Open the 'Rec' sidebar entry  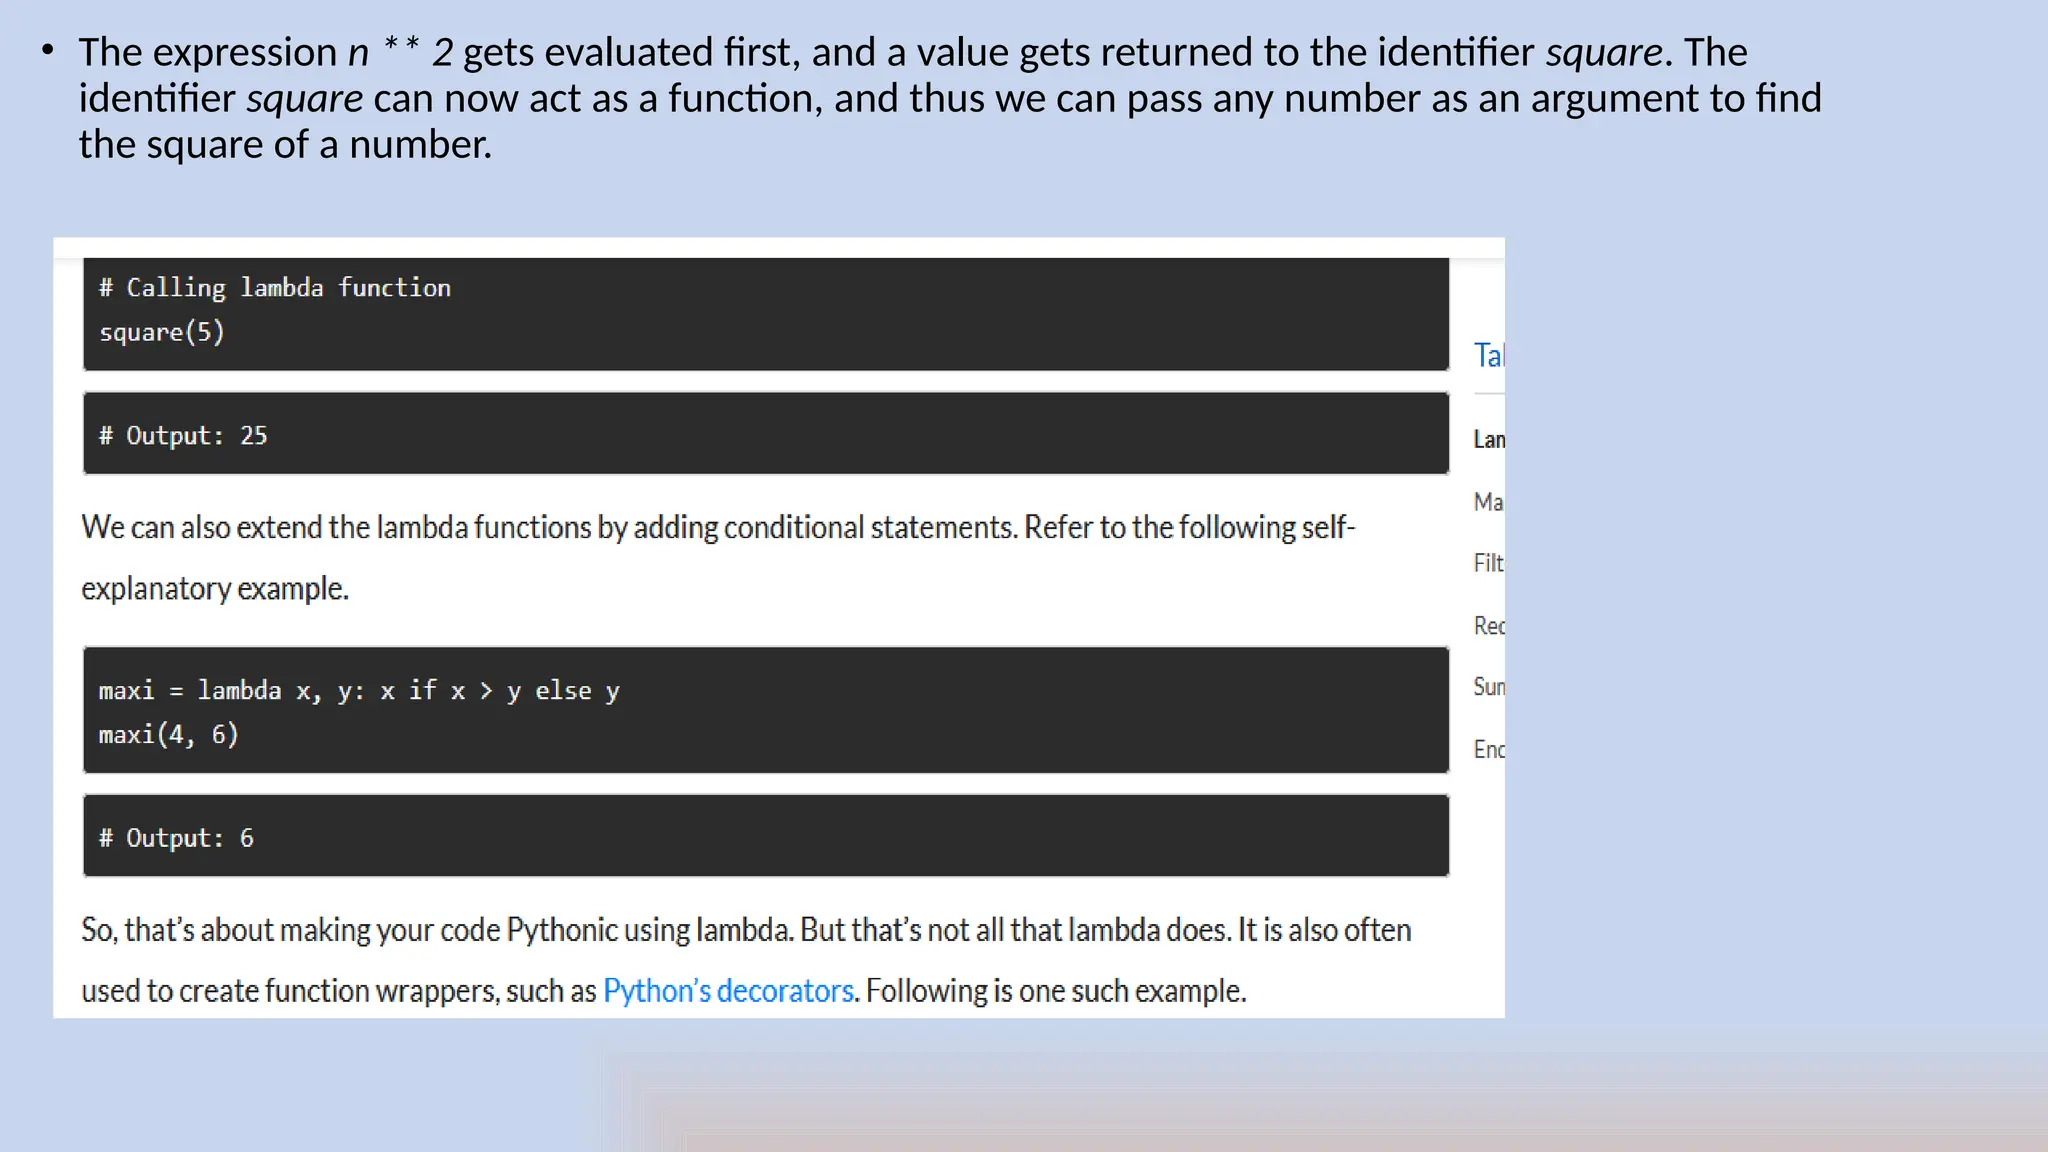tap(1488, 626)
